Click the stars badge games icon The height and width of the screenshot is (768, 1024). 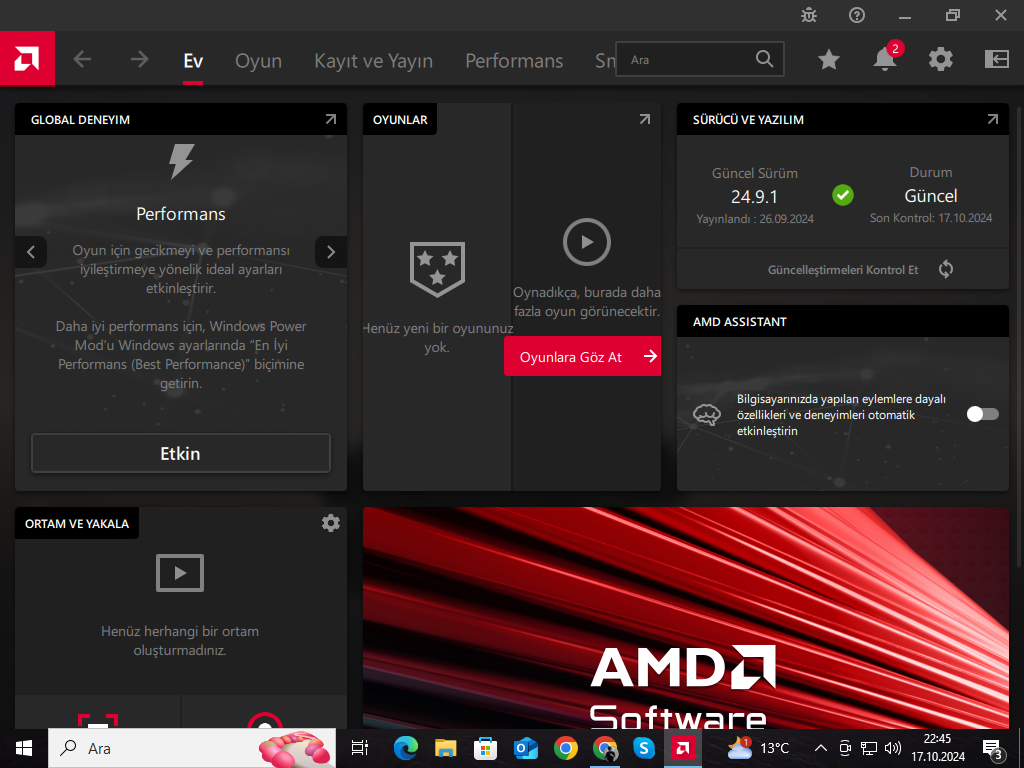click(437, 269)
